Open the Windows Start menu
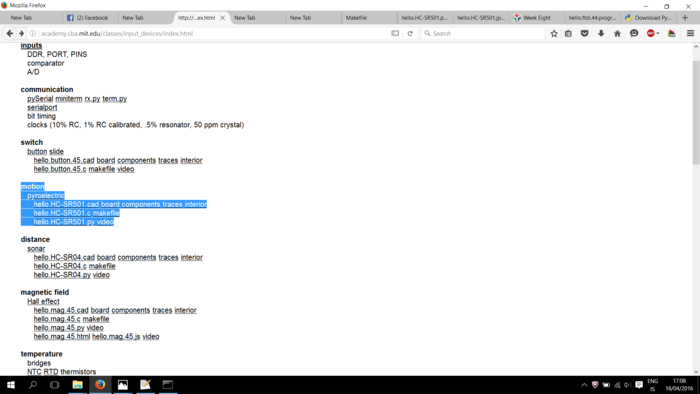The height and width of the screenshot is (394, 700). point(11,385)
